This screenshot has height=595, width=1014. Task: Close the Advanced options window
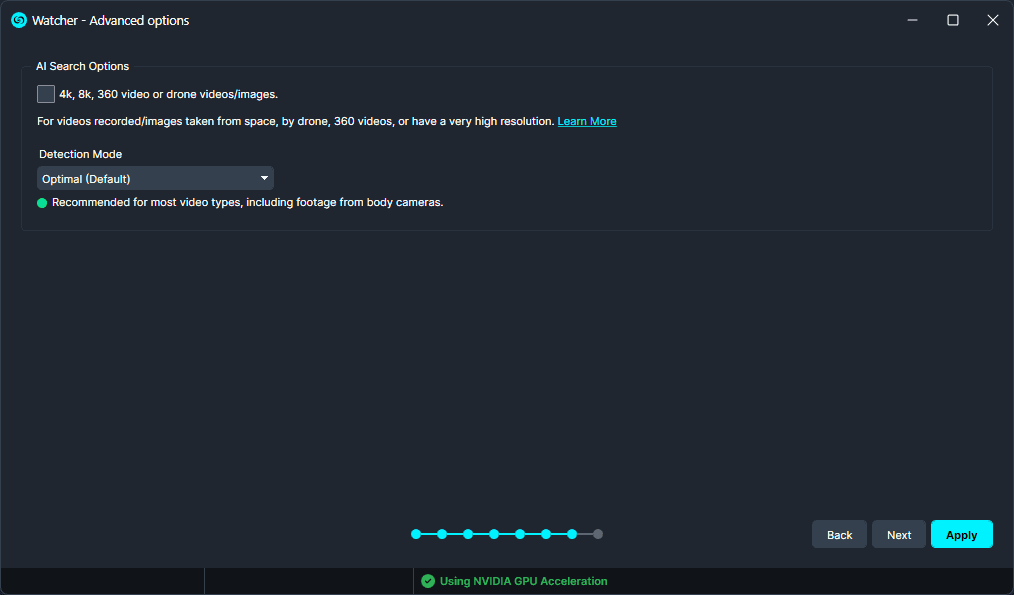click(x=993, y=20)
